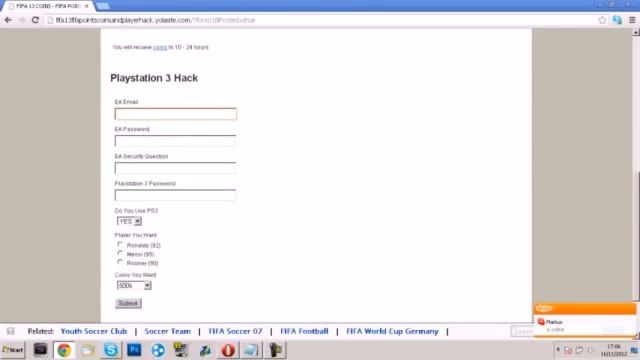Open the network tray icon
The width and height of the screenshot is (640, 360).
click(579, 350)
